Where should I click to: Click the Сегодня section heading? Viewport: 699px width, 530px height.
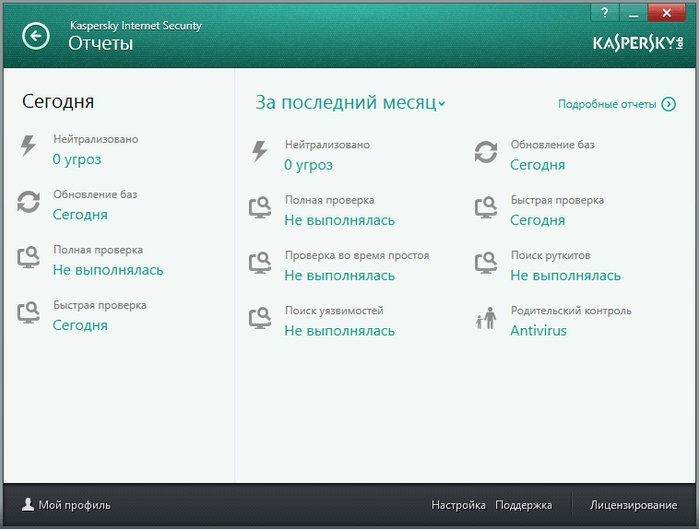[58, 102]
